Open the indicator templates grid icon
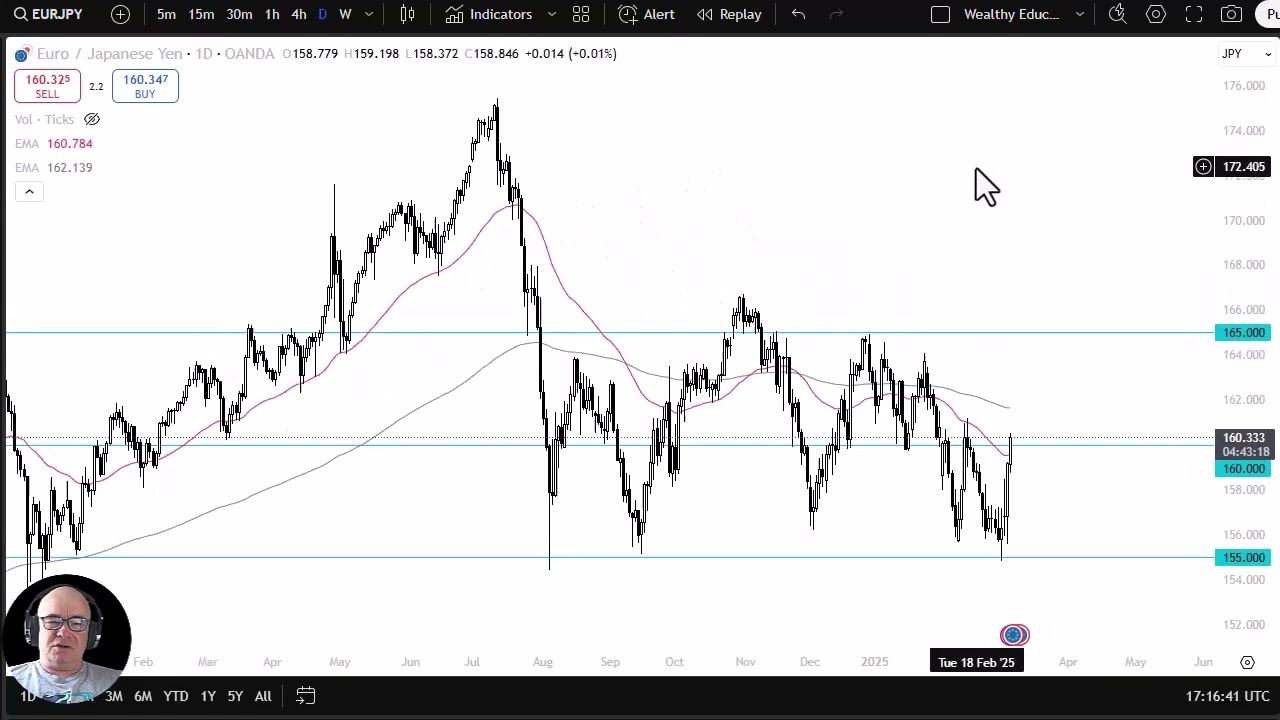Viewport: 1280px width, 720px height. coord(581,14)
